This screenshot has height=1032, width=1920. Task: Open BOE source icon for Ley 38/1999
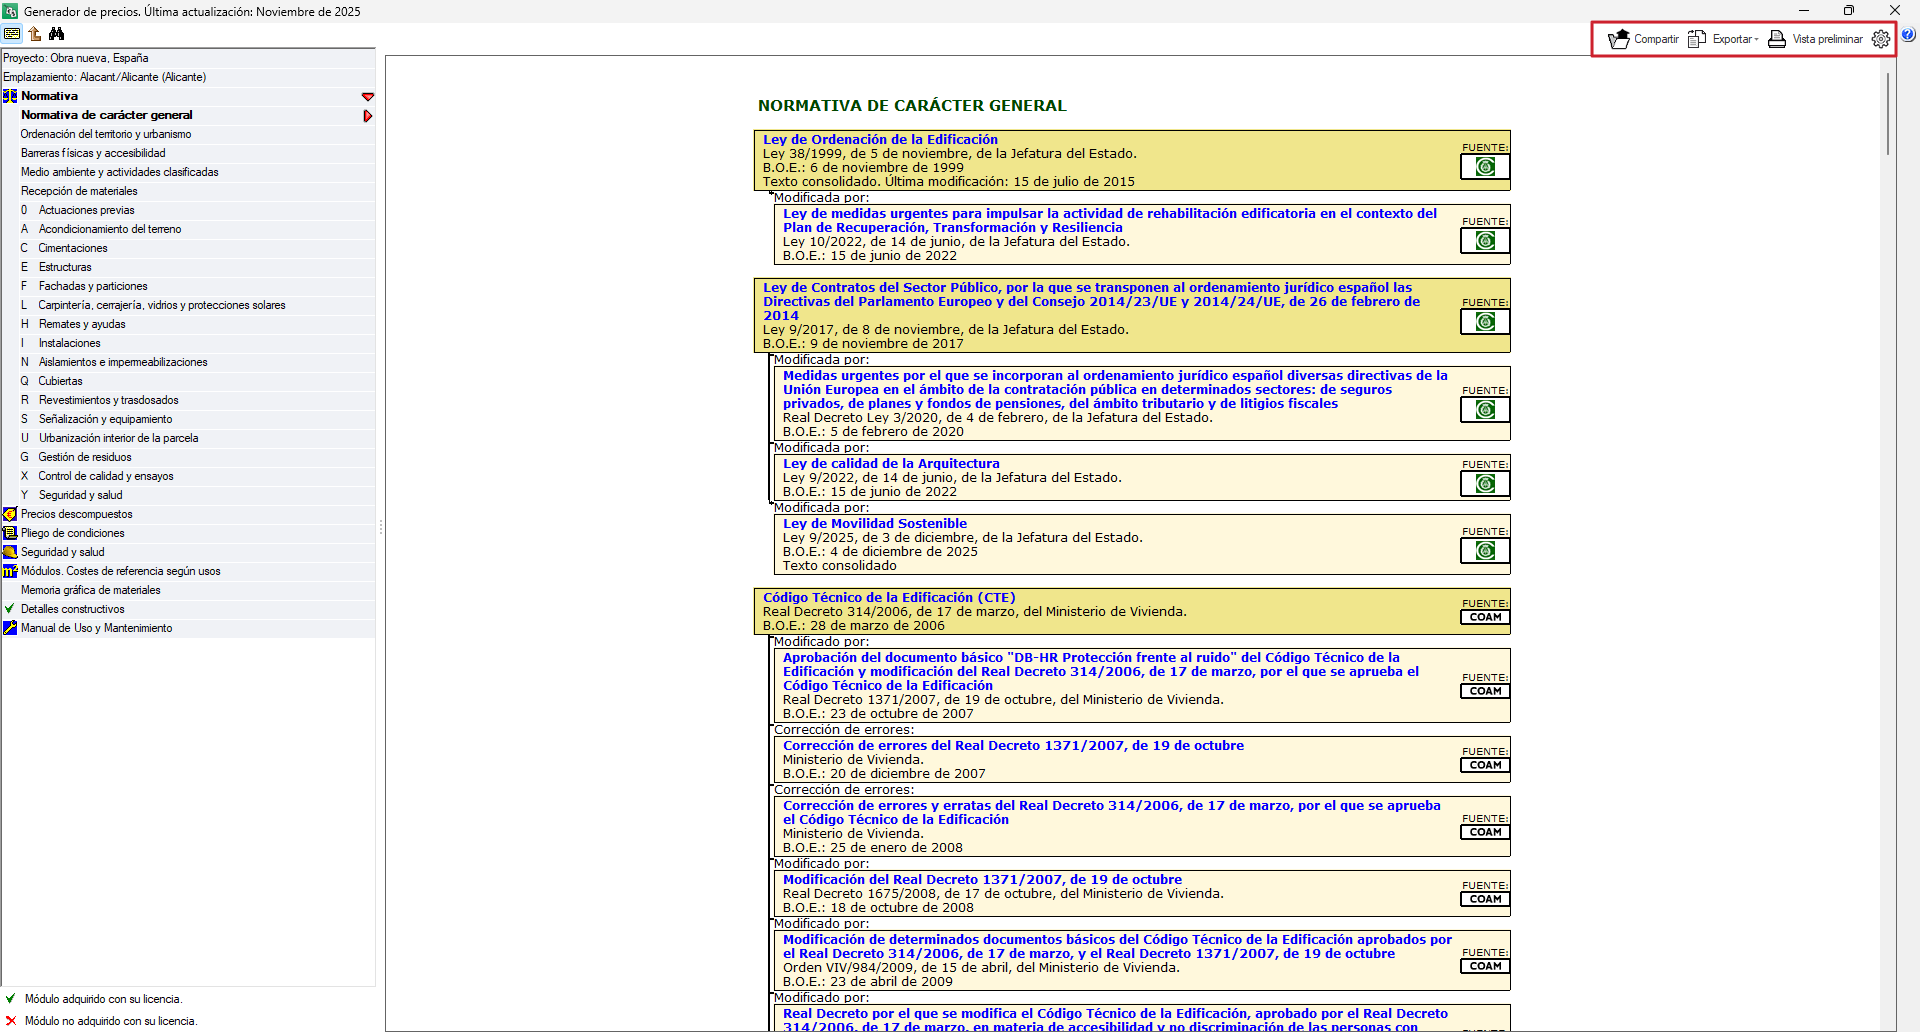pyautogui.click(x=1485, y=167)
